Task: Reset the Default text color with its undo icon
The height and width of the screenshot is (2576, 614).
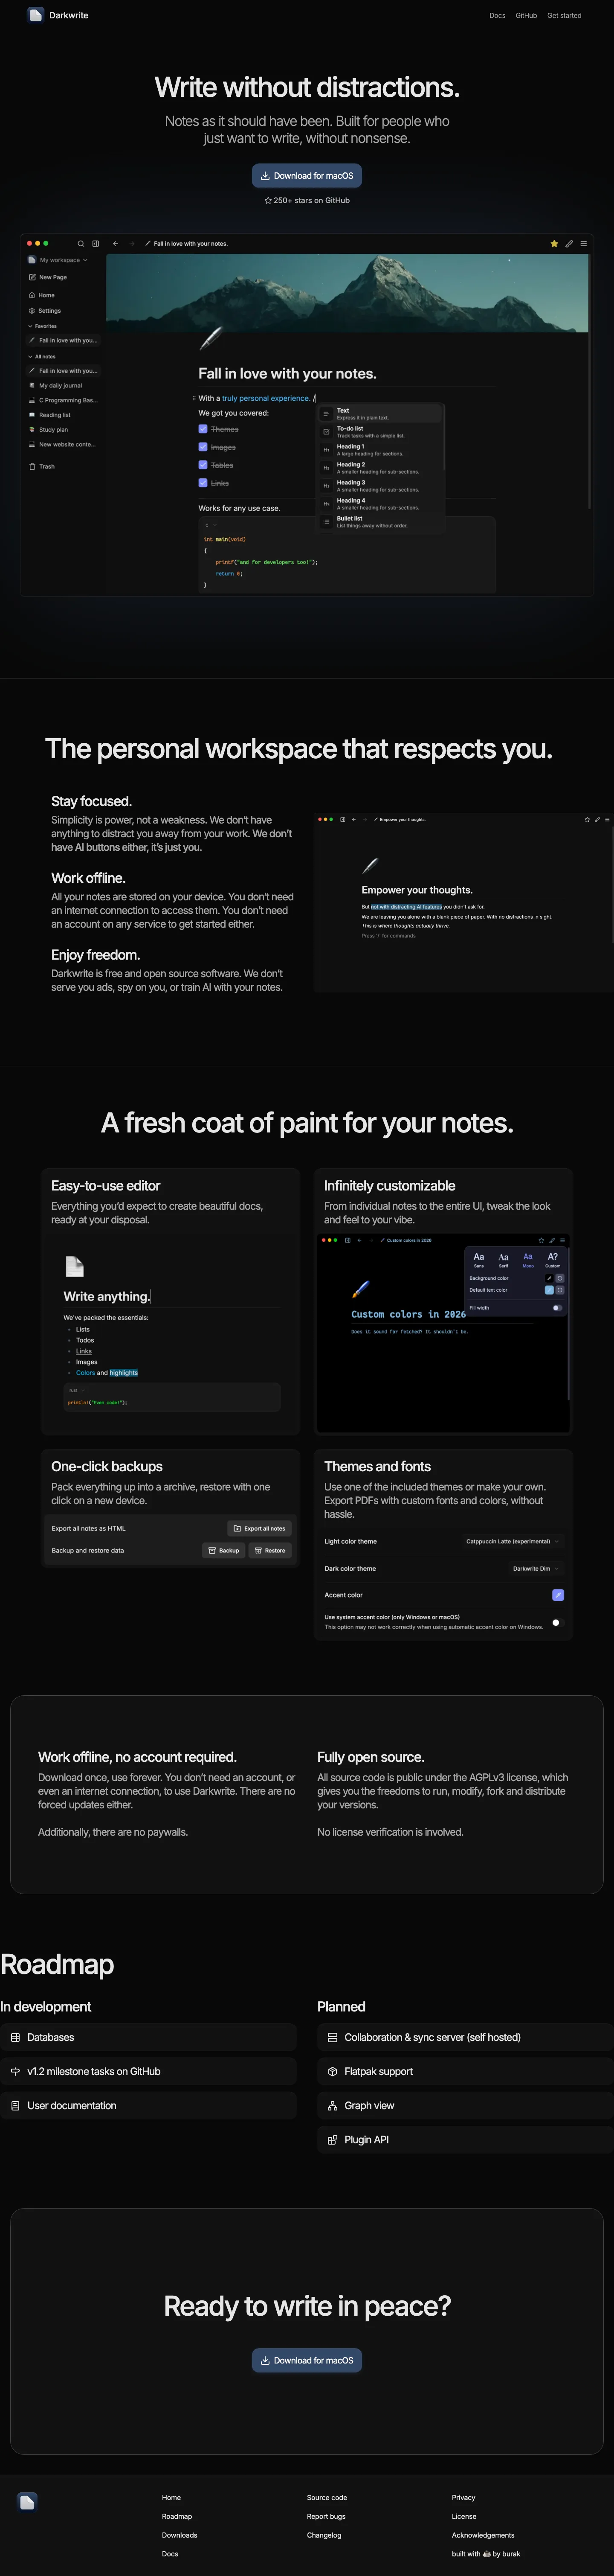Action: (x=560, y=1290)
